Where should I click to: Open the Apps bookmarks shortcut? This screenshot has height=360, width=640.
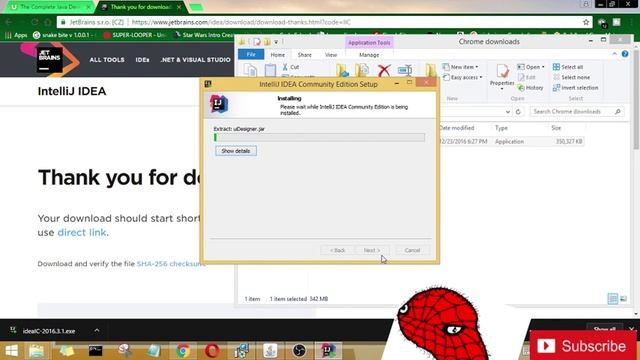click(x=16, y=35)
